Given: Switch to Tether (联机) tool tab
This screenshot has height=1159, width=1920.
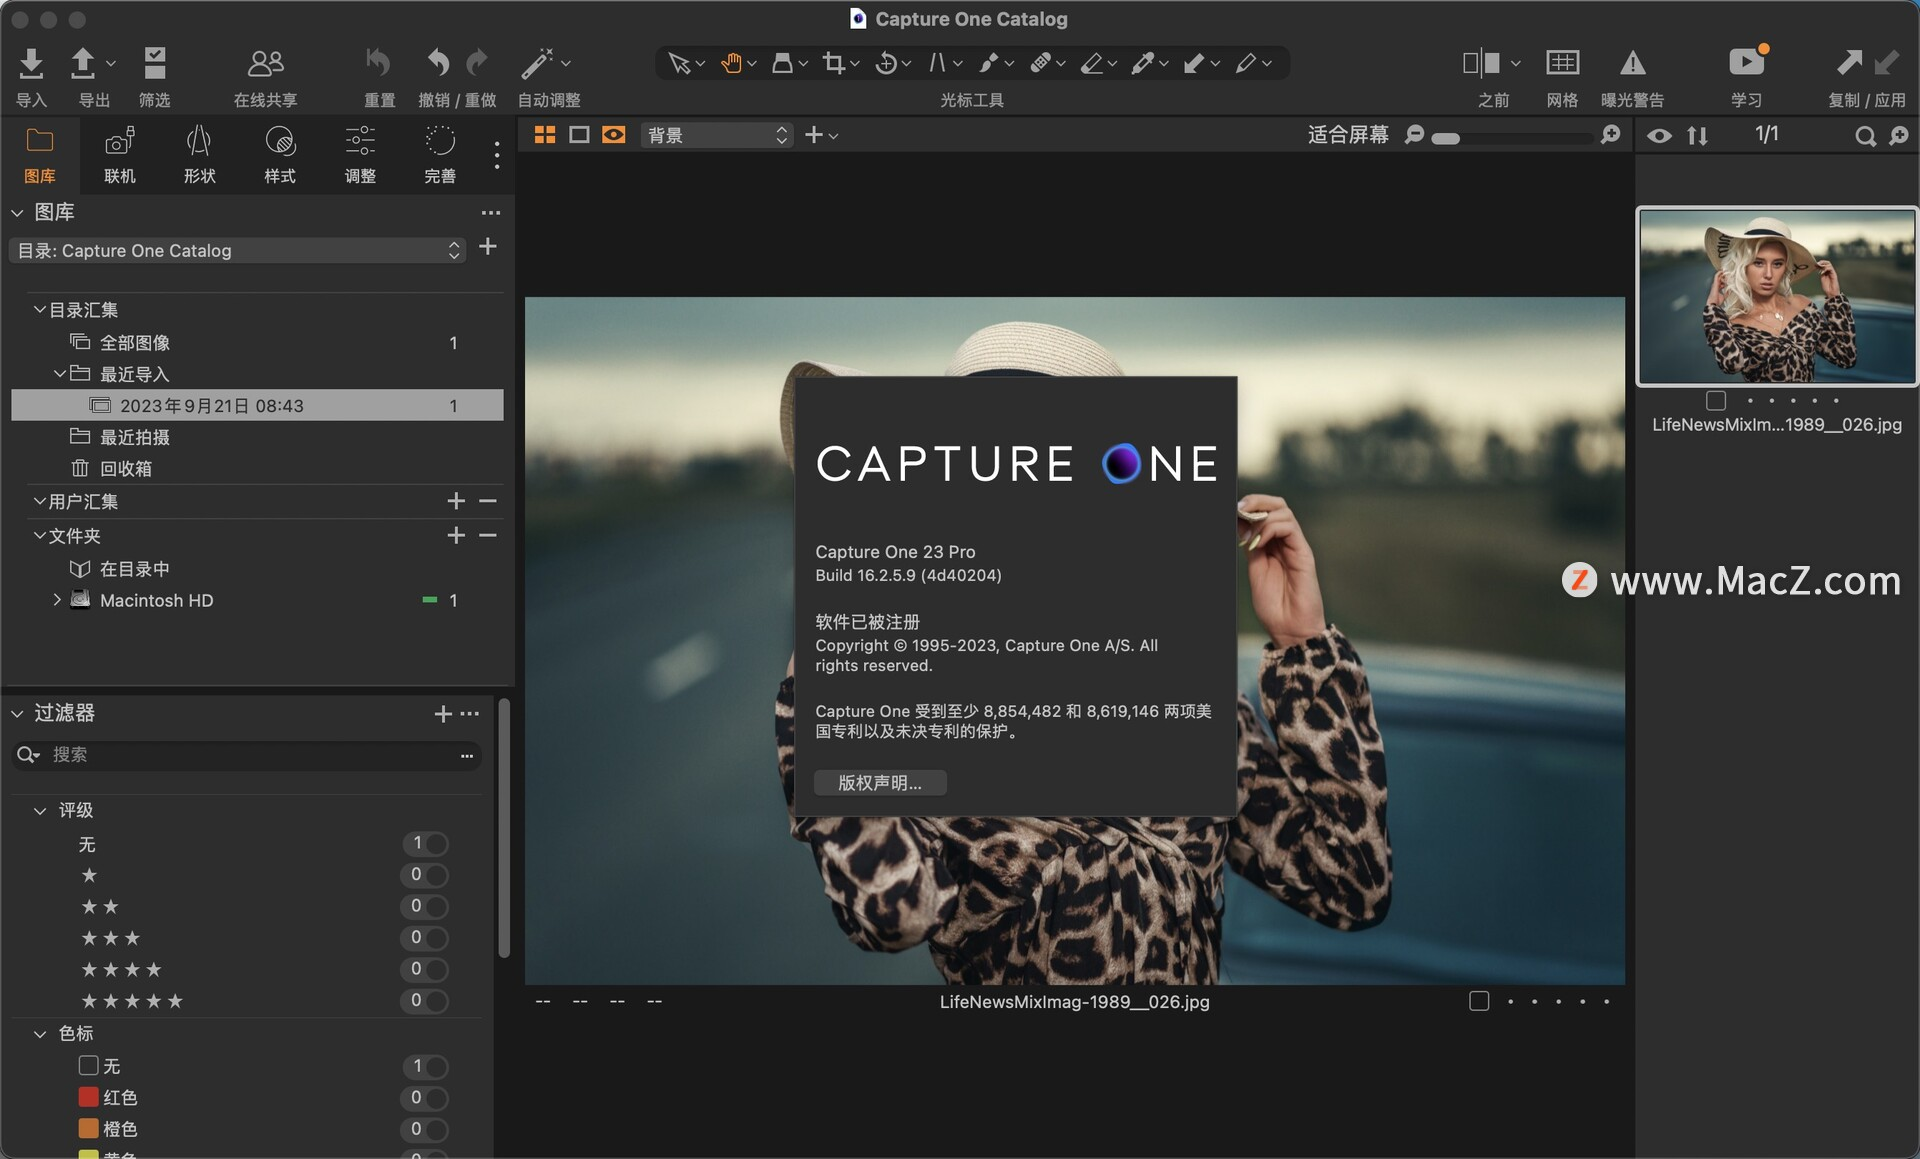Looking at the screenshot, I should point(120,155).
